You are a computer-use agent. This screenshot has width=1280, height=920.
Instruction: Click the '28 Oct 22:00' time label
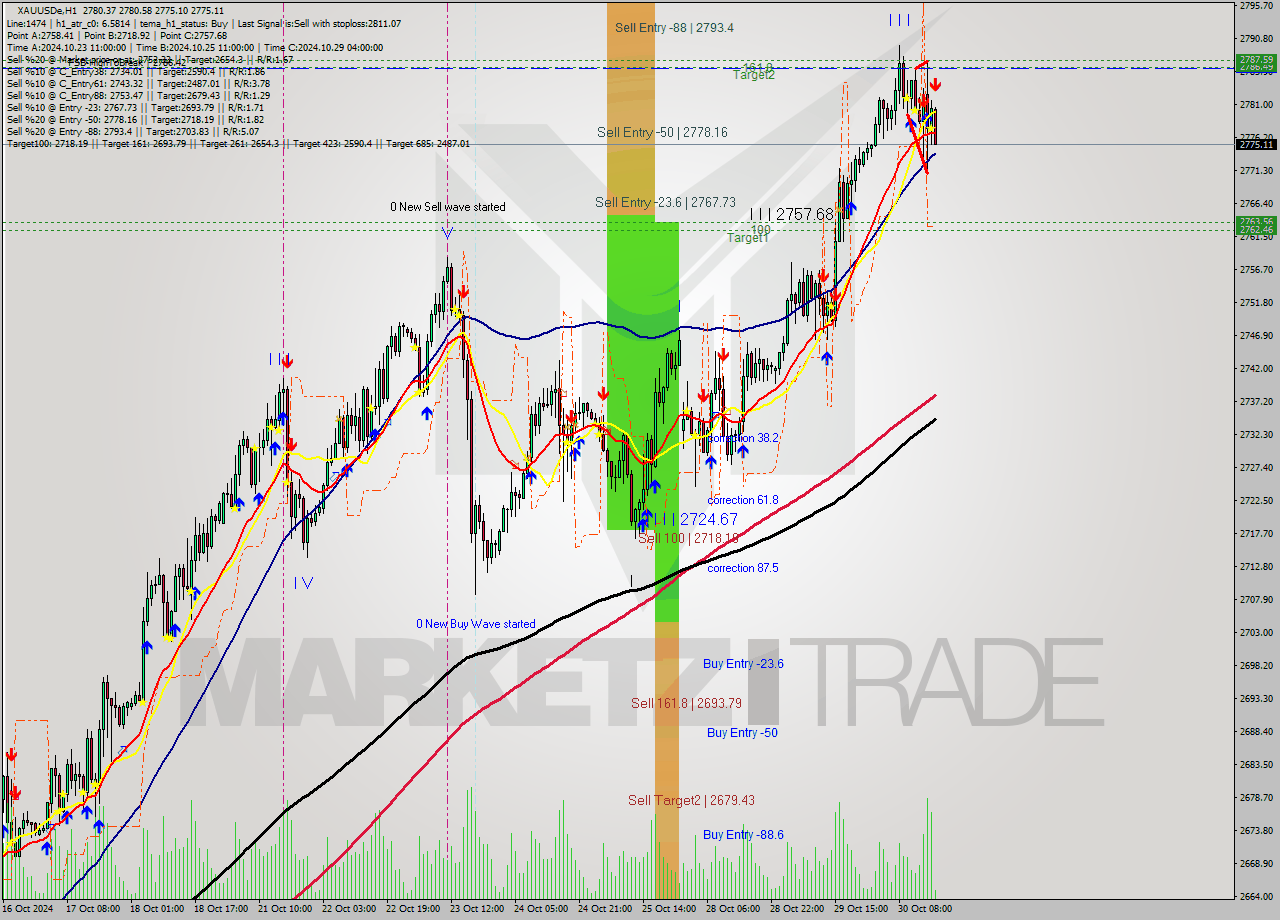tap(796, 909)
